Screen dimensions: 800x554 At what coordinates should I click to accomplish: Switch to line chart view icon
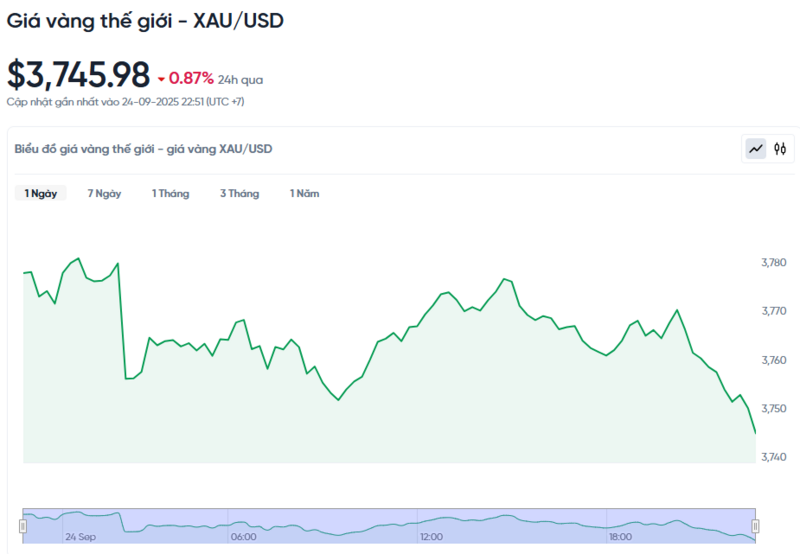tap(756, 149)
